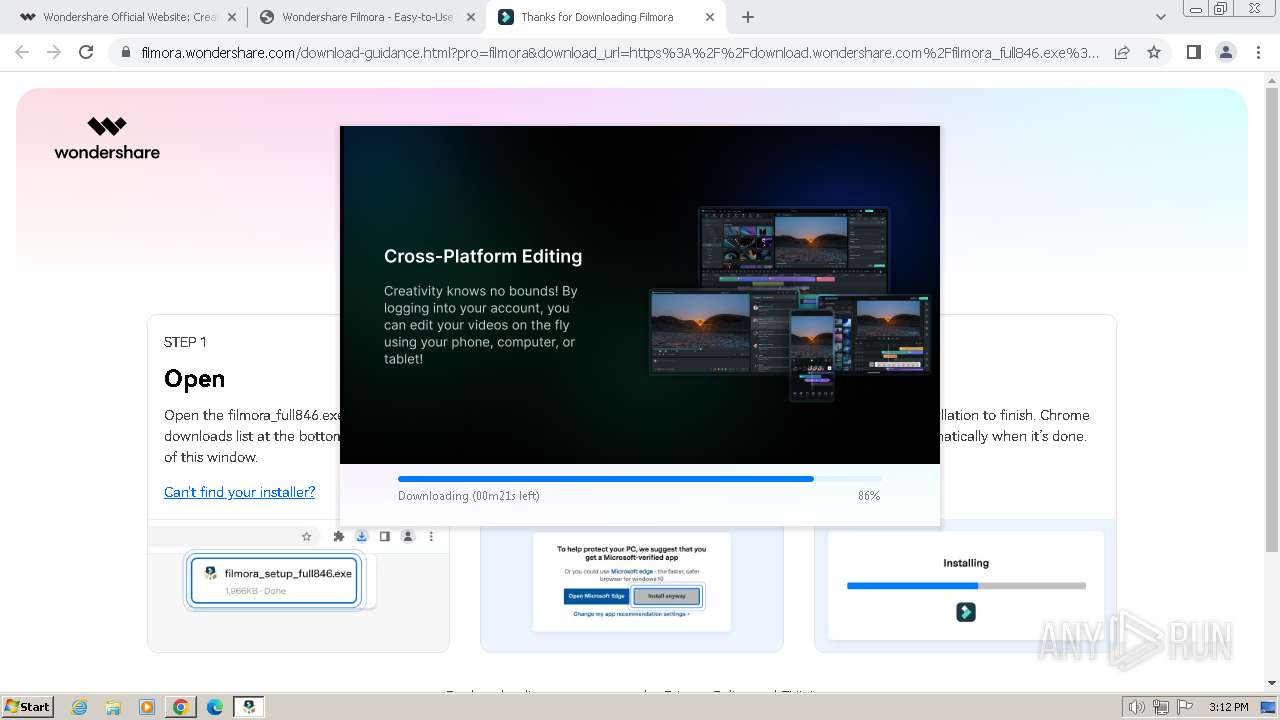
Task: Click the Open step heading
Action: coord(194,379)
